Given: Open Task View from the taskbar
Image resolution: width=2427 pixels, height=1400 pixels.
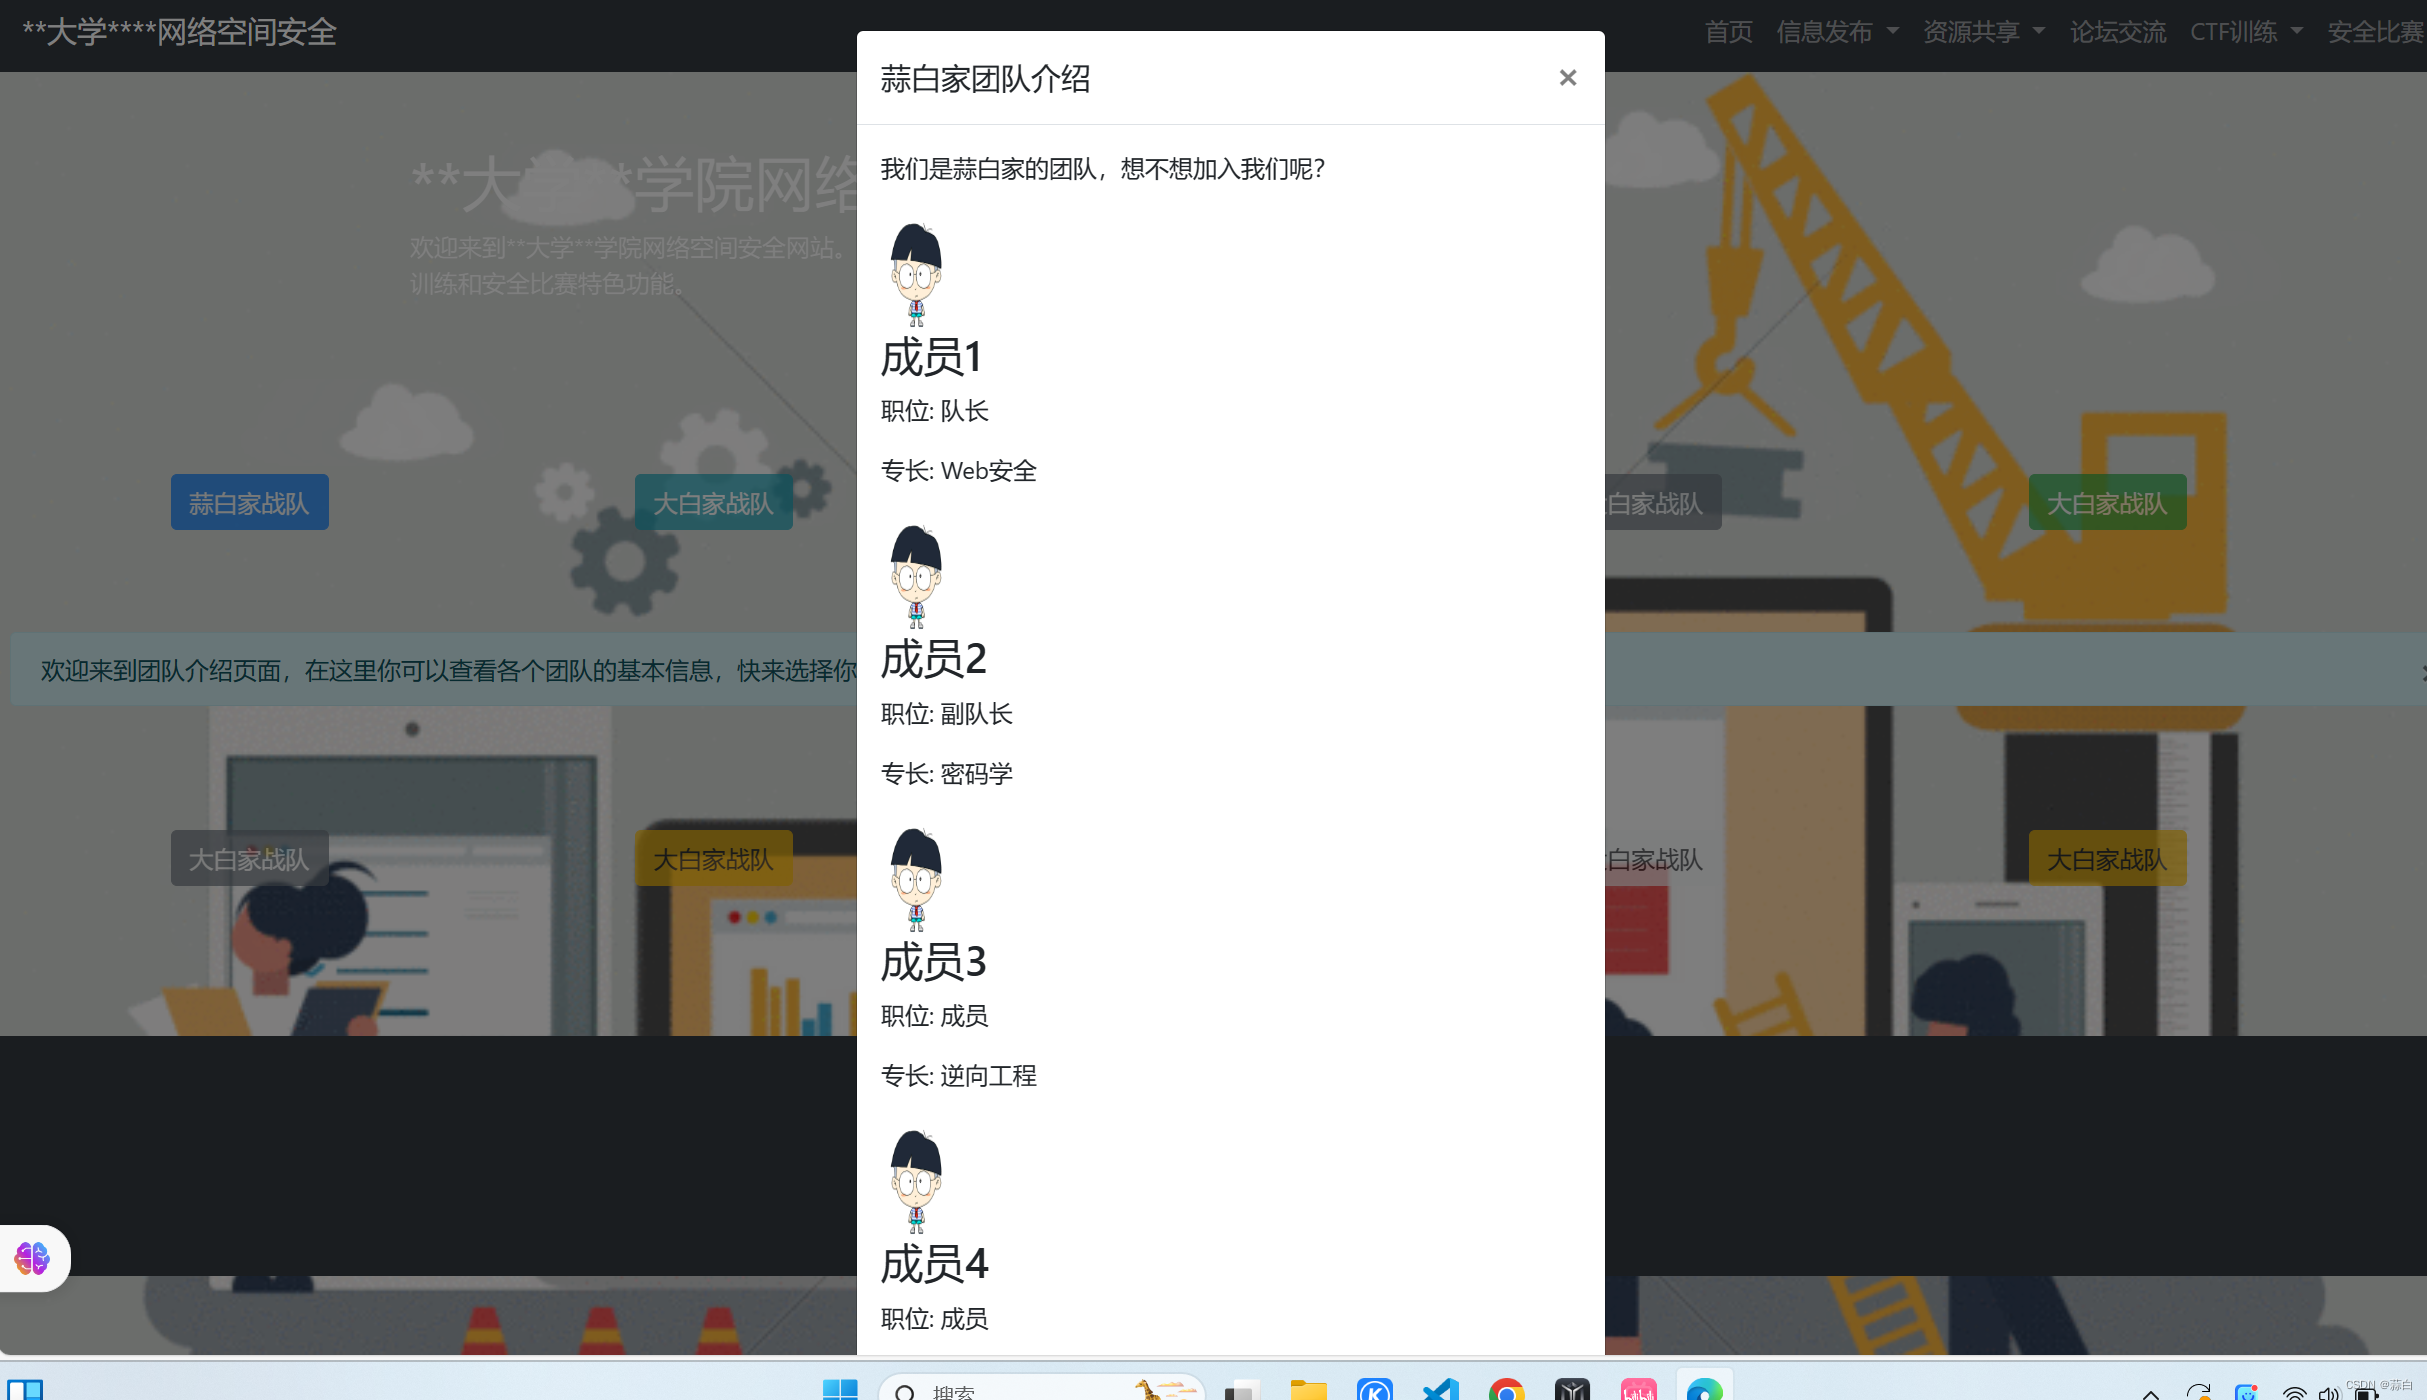Looking at the screenshot, I should click(1241, 1390).
